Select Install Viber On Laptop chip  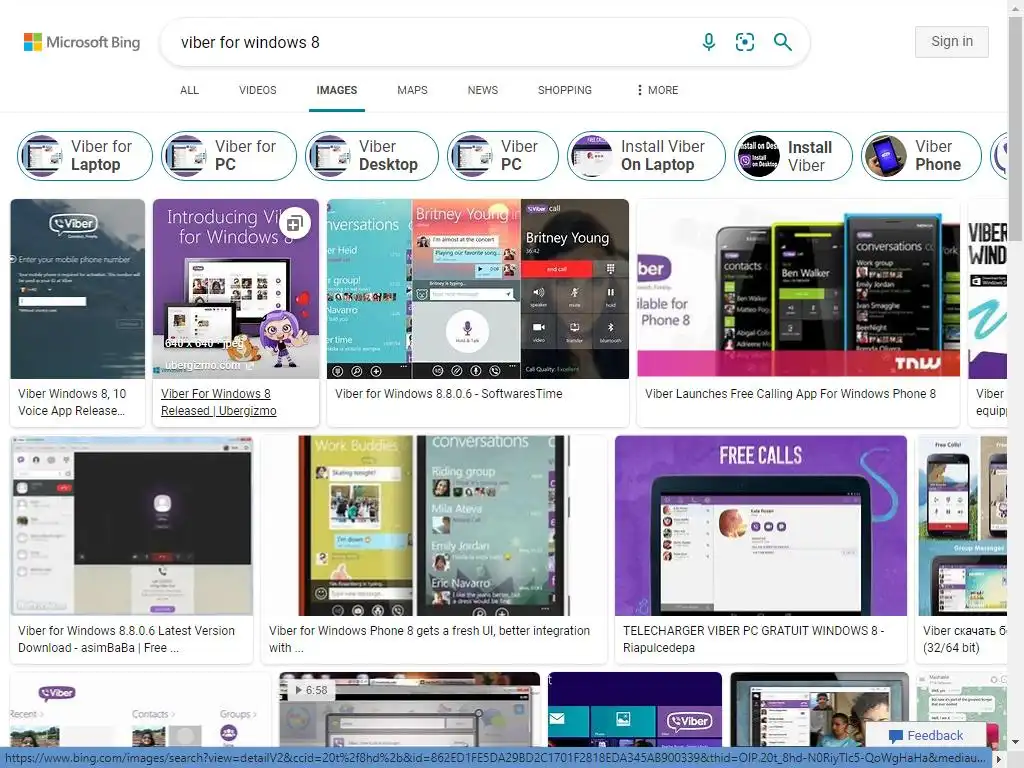tap(647, 155)
